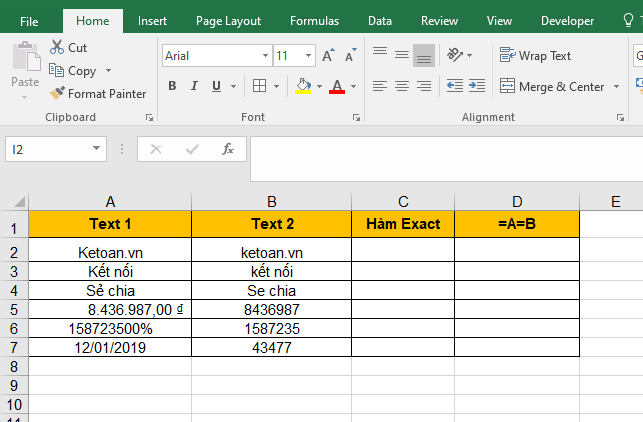The height and width of the screenshot is (422, 643).
Task: Toggle Underline formatting
Action: pos(216,86)
